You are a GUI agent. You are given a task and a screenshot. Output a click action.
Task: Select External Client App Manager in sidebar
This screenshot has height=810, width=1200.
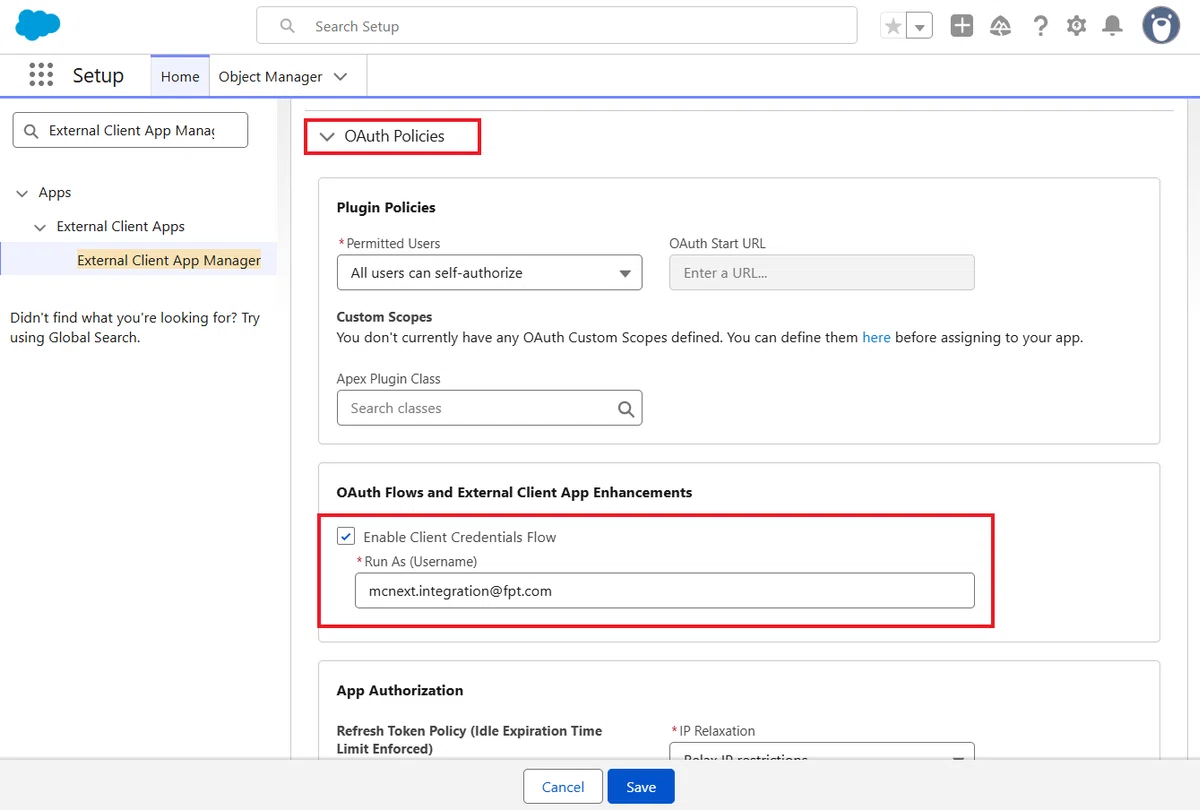[x=169, y=260]
